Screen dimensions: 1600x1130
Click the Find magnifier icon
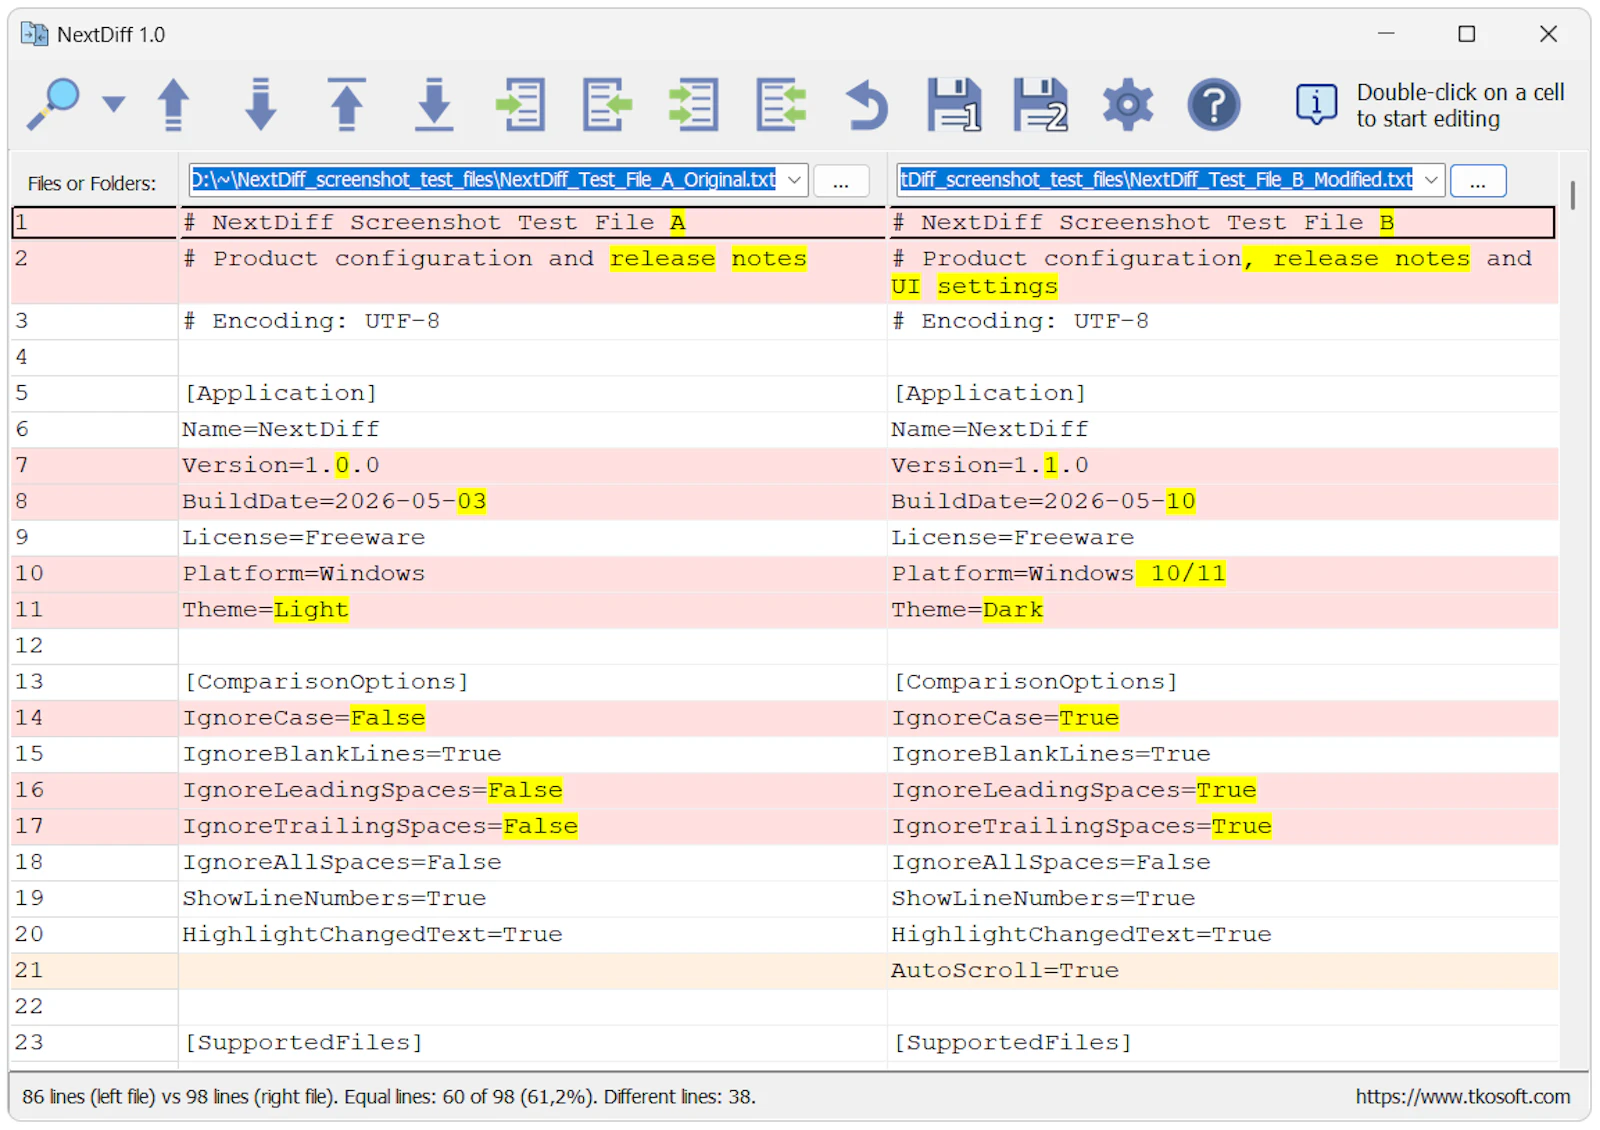(x=53, y=104)
